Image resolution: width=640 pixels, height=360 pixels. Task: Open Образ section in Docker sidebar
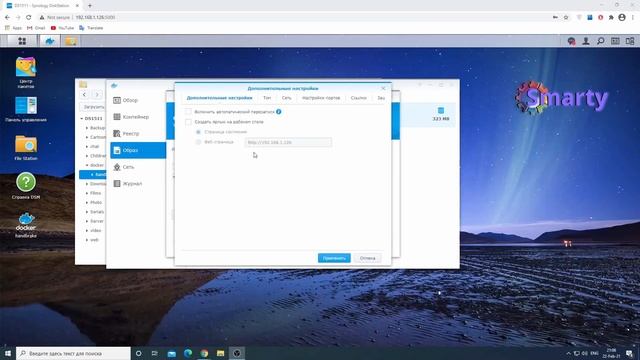point(138,150)
